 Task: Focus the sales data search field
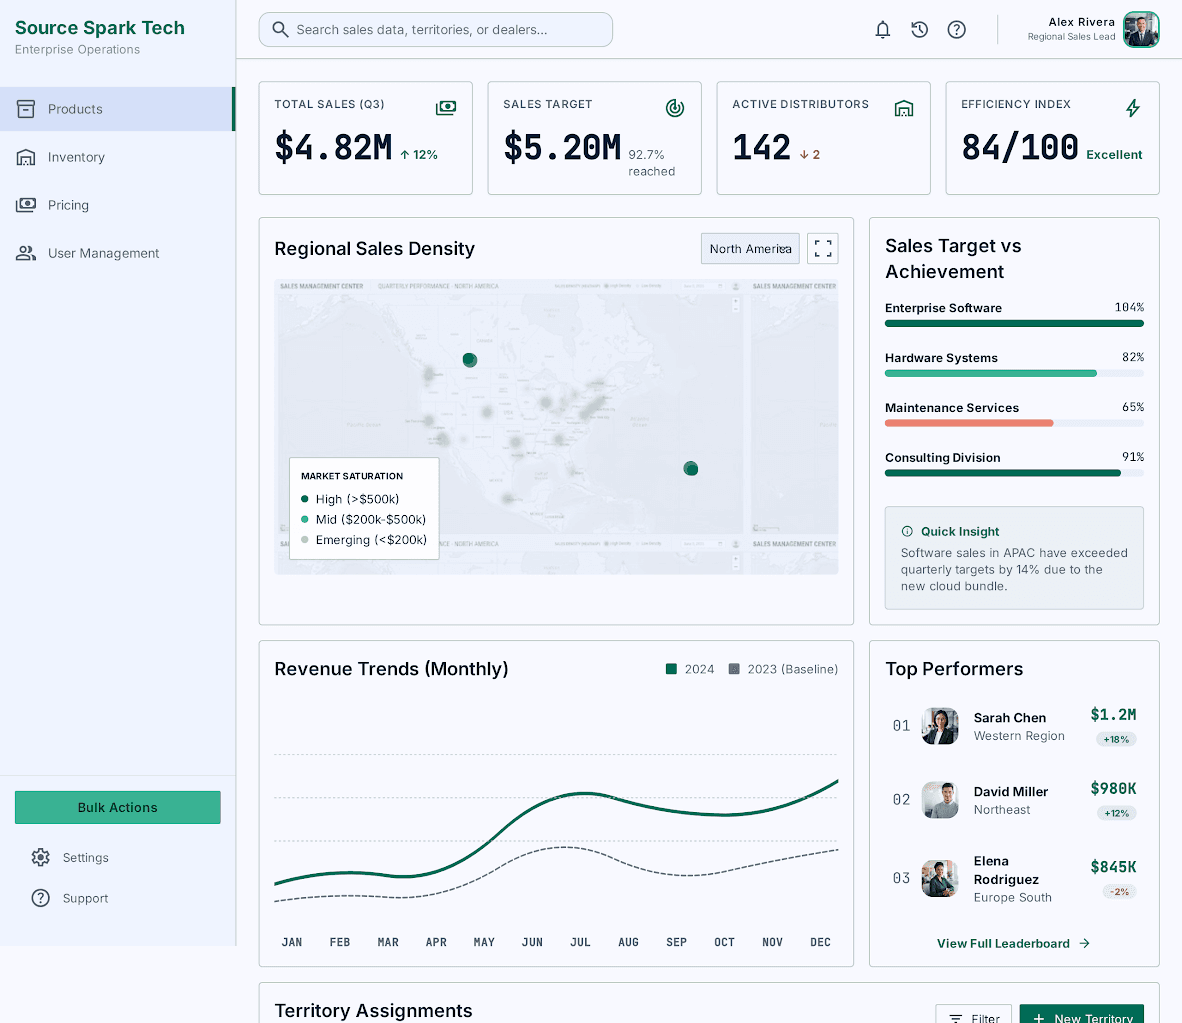436,29
